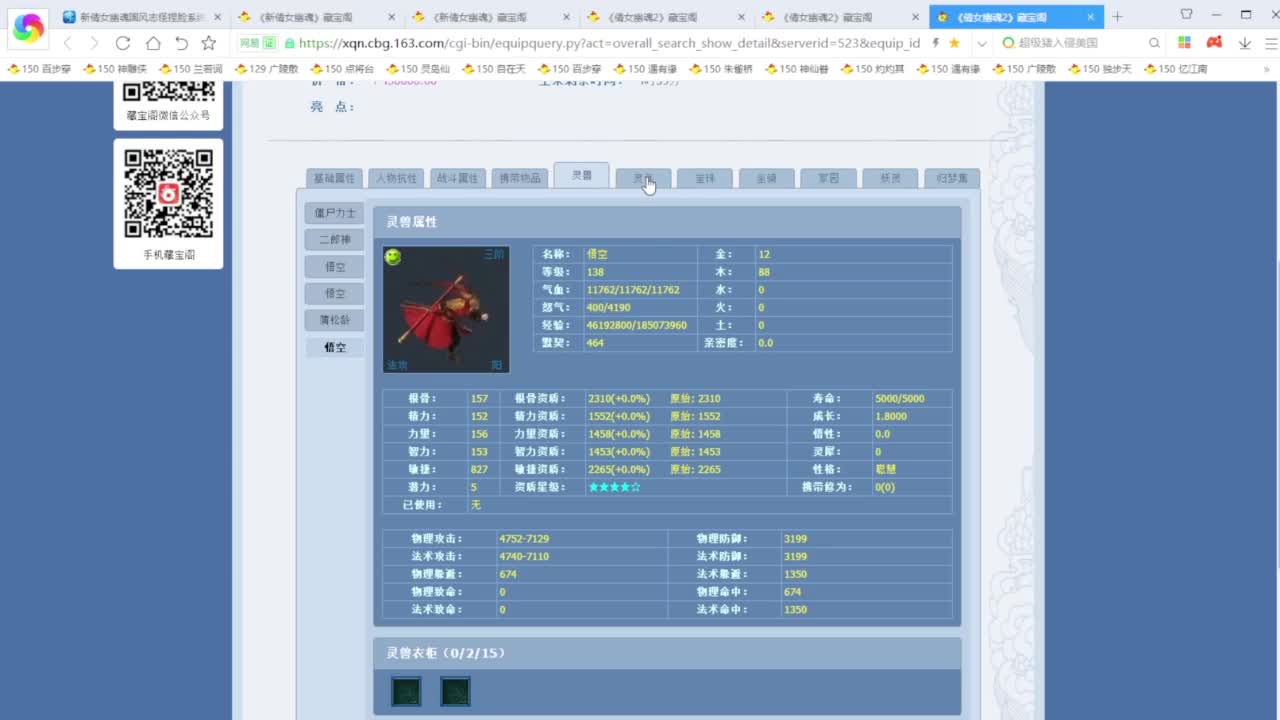Click the highlighted 悟空 pet entry

[x=335, y=347]
